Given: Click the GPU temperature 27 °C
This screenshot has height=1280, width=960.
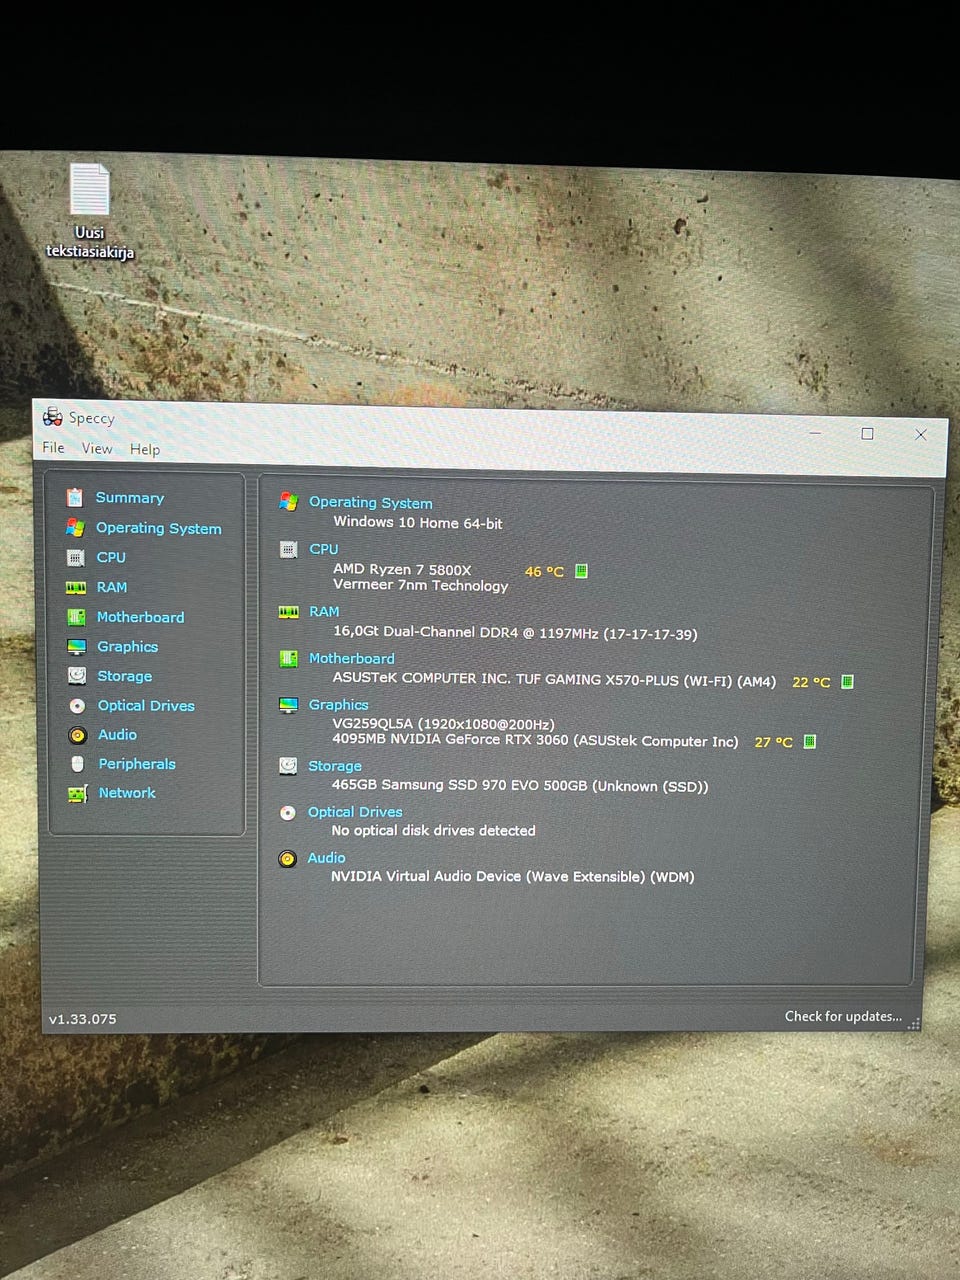Looking at the screenshot, I should click(x=773, y=742).
